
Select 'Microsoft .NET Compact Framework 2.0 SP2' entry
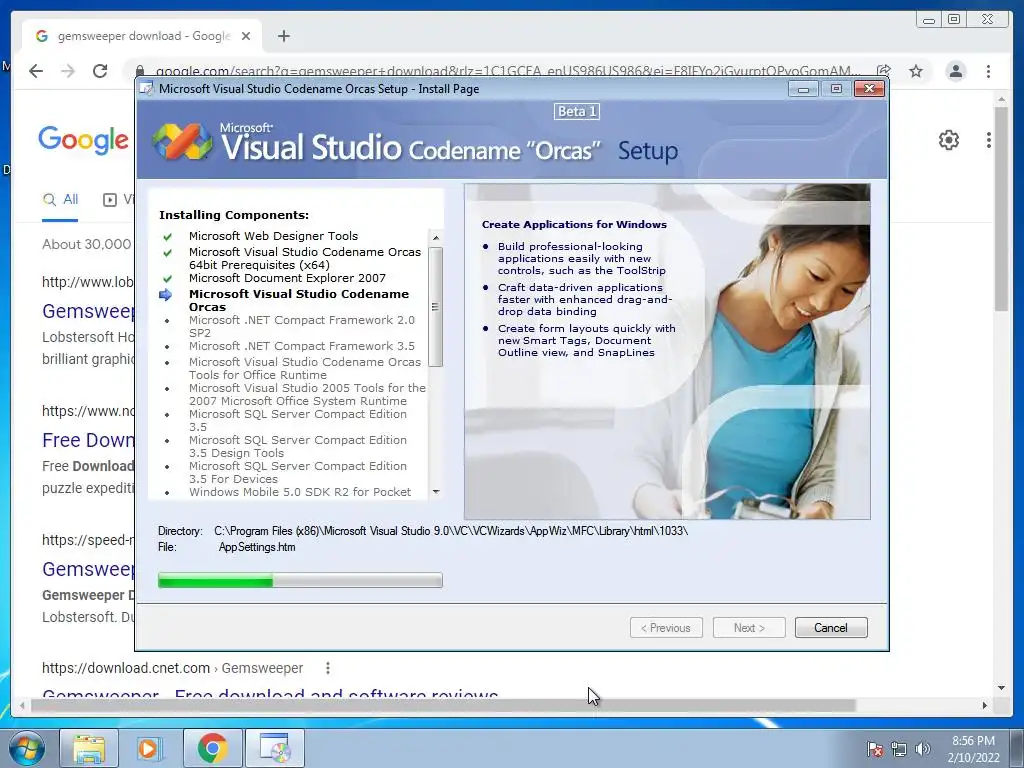click(302, 327)
